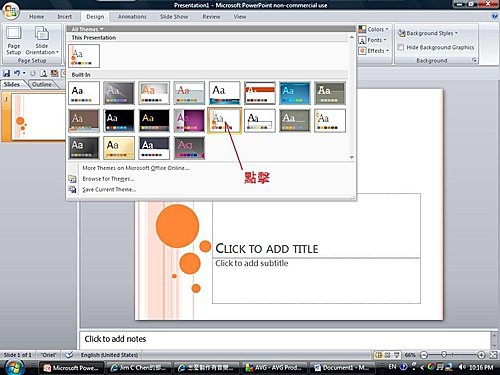Switch to the Outline pane tab
The width and height of the screenshot is (500, 375).
coord(42,84)
